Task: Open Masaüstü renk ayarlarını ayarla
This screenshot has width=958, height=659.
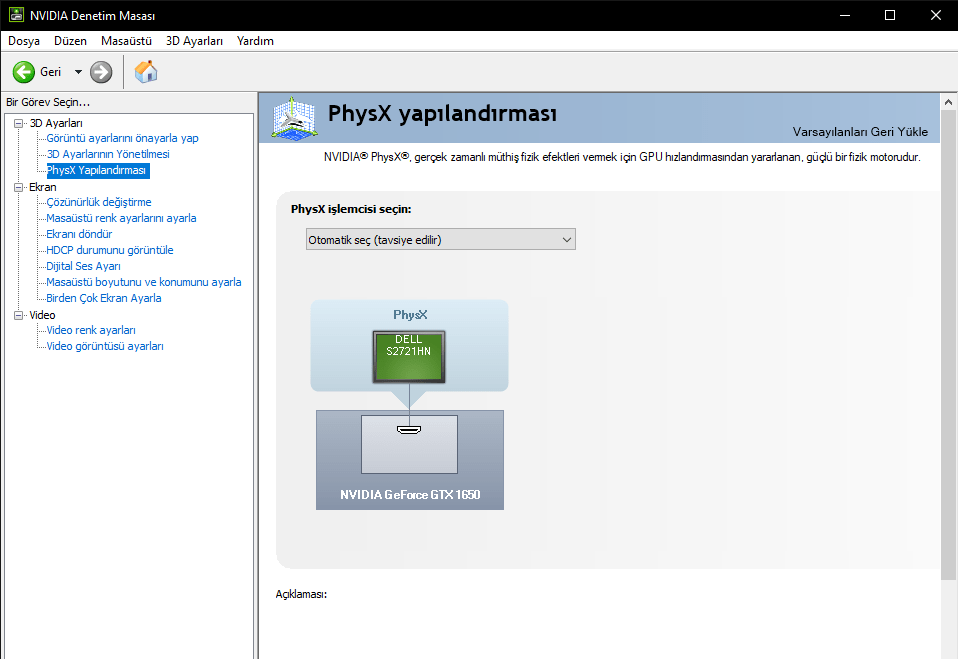Action: (x=121, y=218)
